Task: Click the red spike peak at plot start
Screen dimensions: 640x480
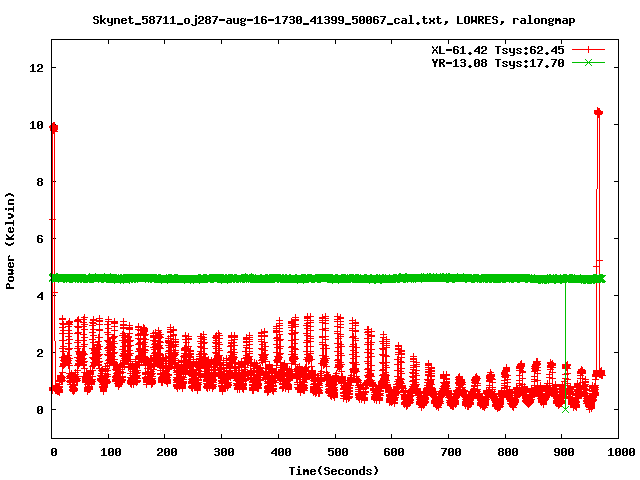Action: (x=53, y=128)
